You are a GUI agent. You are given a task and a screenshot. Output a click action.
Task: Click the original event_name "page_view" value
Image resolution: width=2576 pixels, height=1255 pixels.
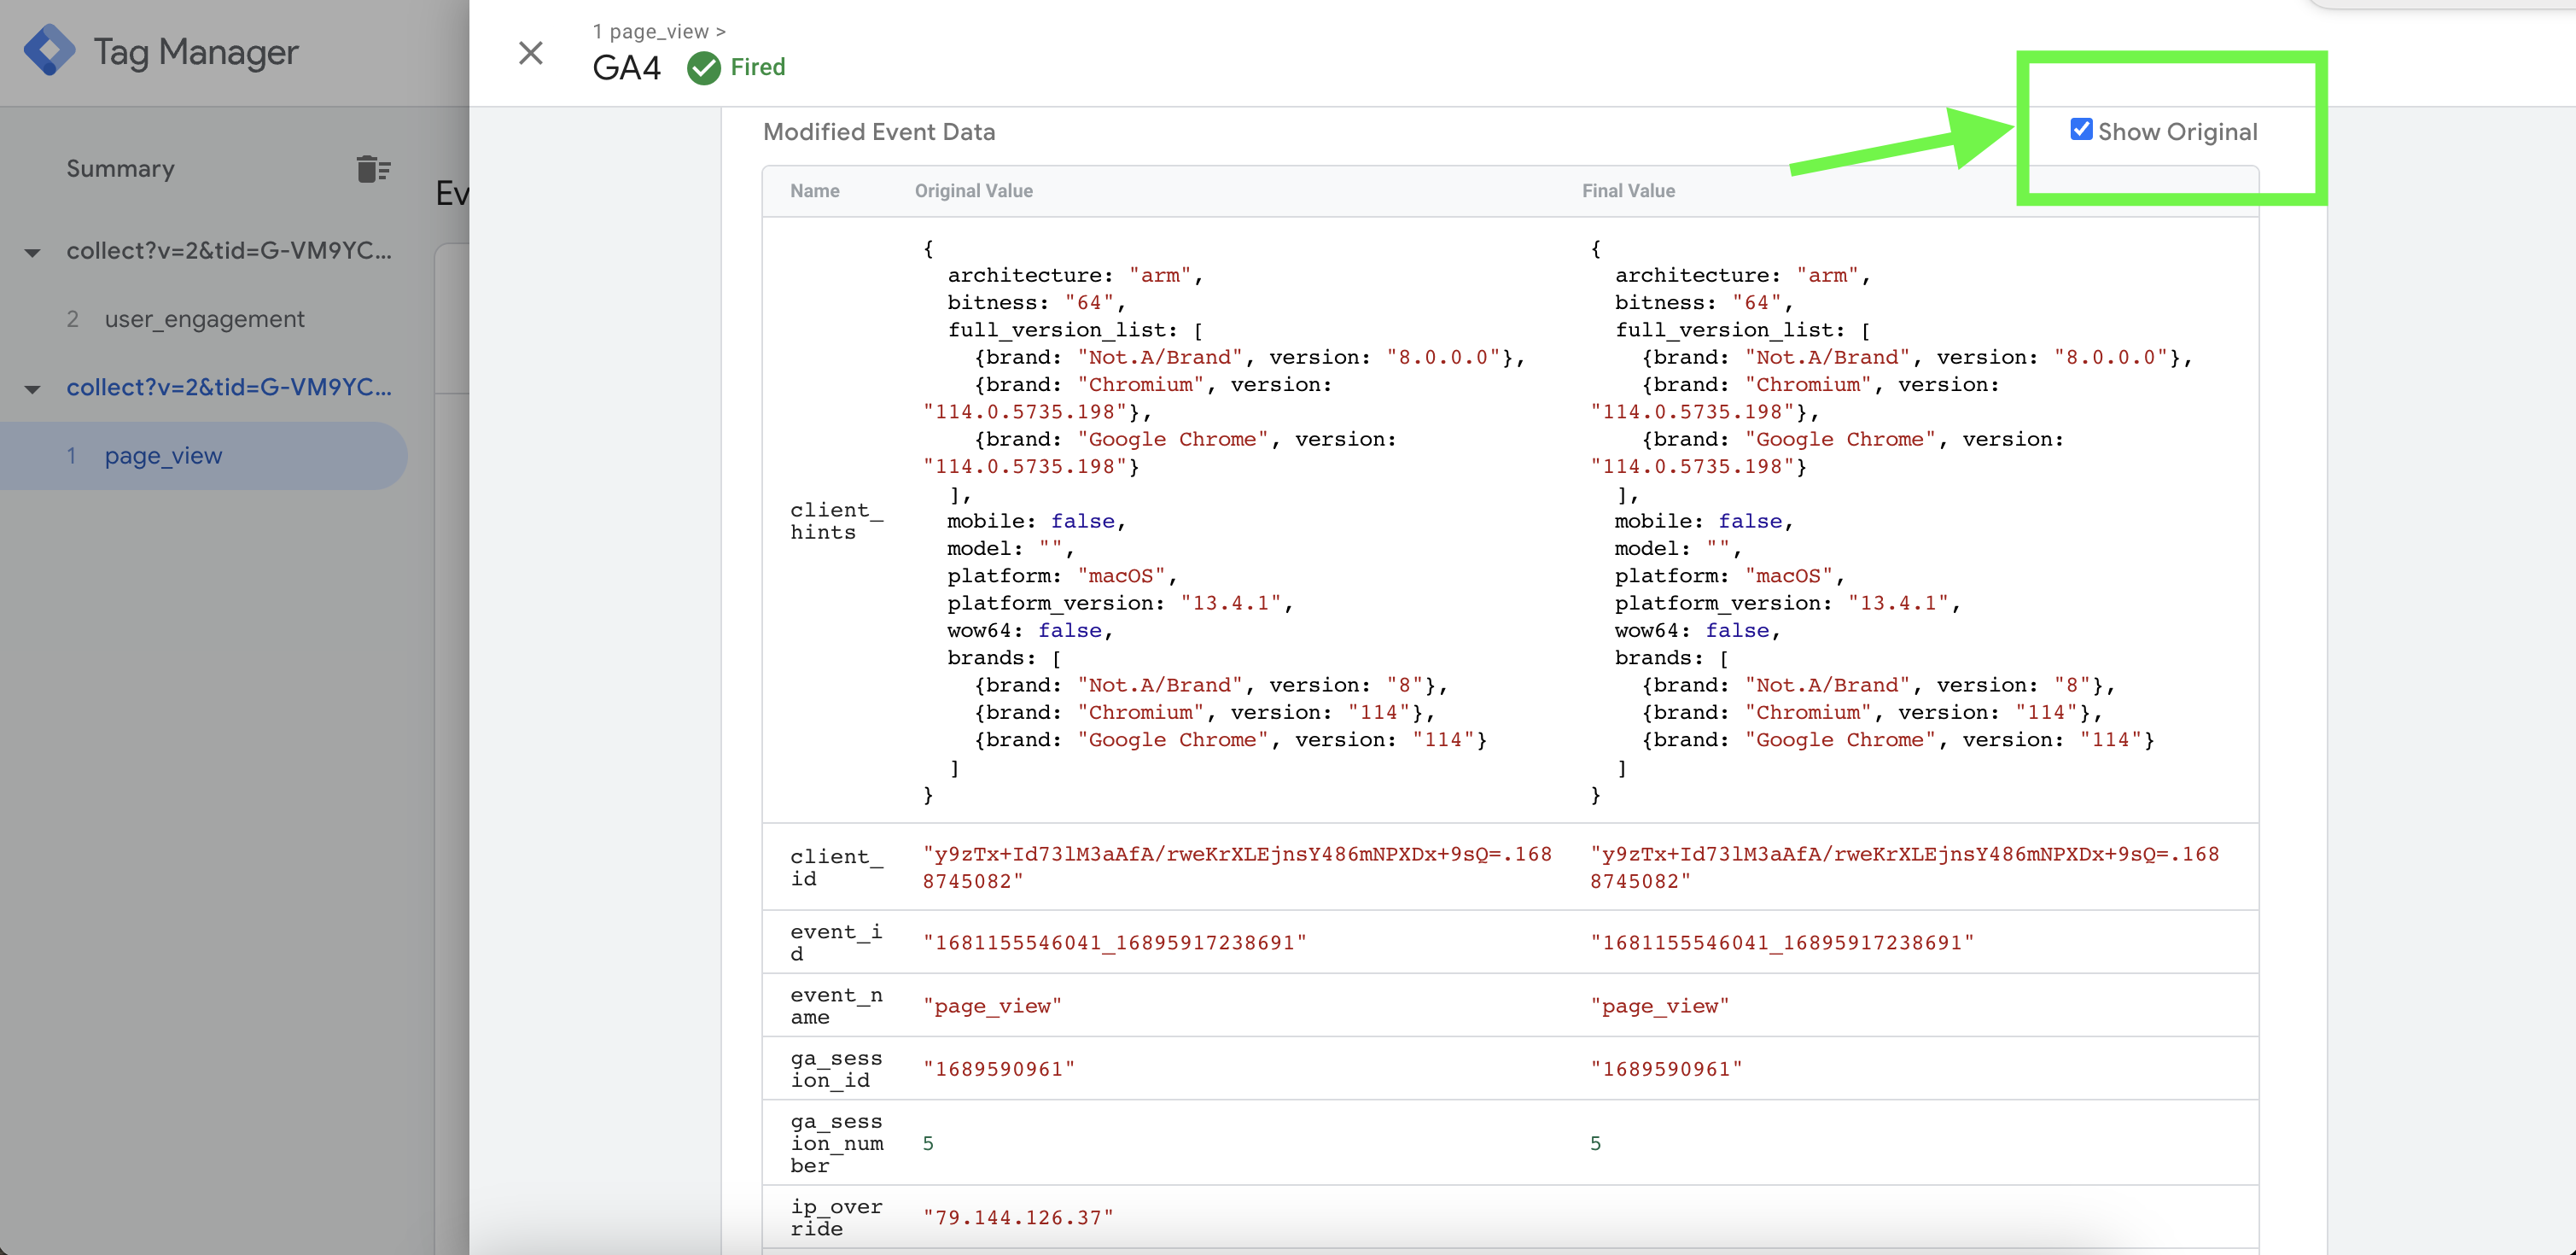coord(992,1006)
